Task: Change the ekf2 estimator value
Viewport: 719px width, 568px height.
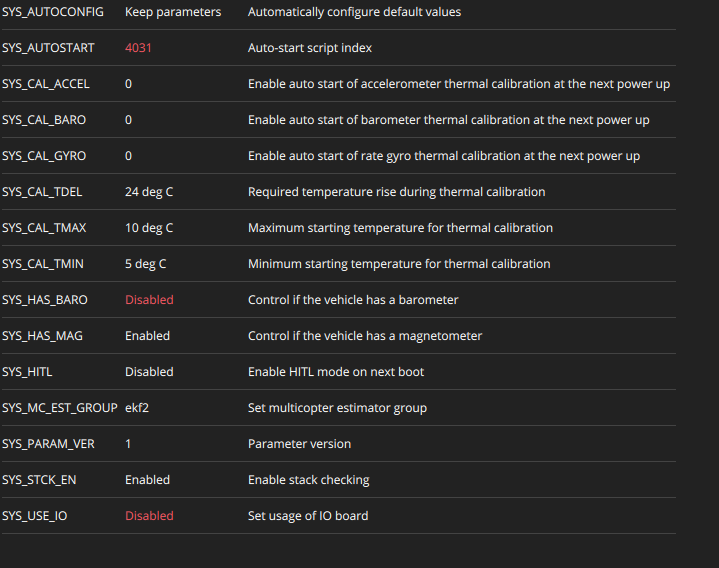Action: coord(137,408)
